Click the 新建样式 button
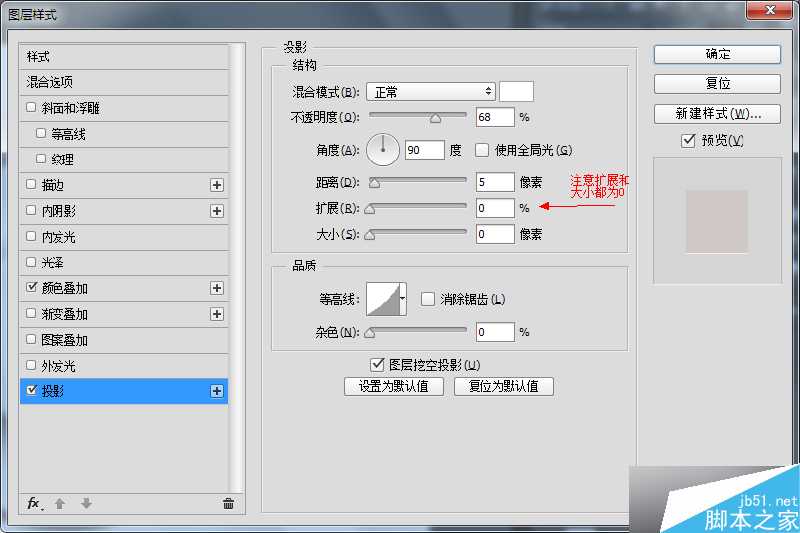Image resolution: width=800 pixels, height=533 pixels. pyautogui.click(x=717, y=114)
